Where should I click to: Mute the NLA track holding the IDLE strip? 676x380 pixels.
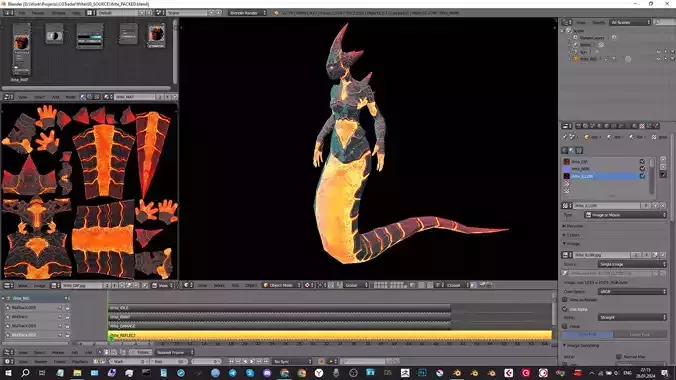pos(60,308)
